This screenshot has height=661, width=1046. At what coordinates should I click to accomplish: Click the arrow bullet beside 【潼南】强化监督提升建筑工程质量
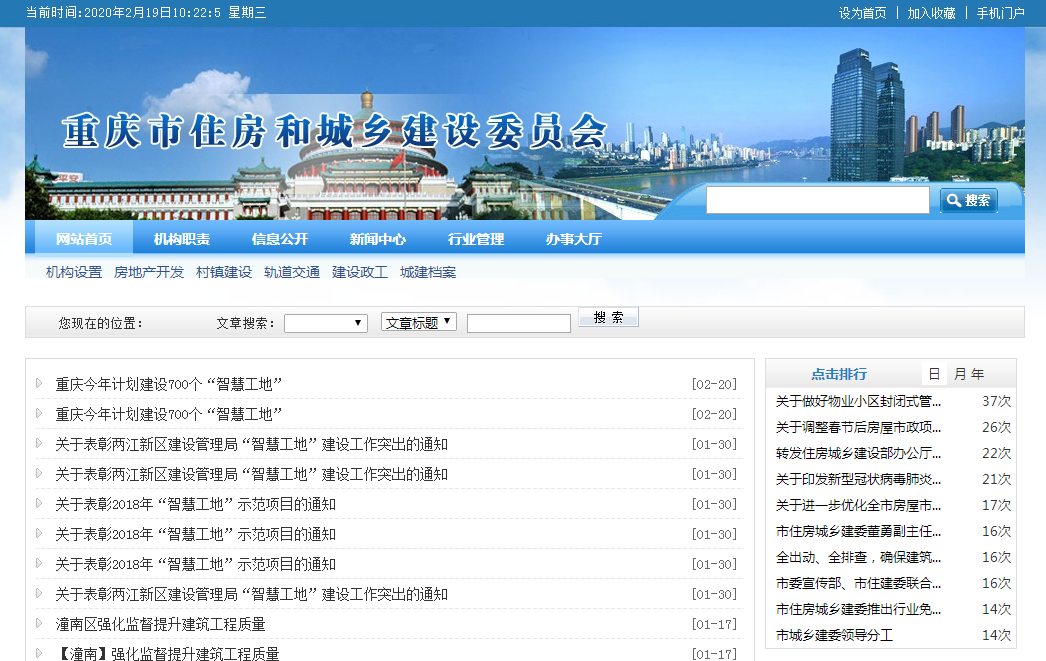point(40,653)
